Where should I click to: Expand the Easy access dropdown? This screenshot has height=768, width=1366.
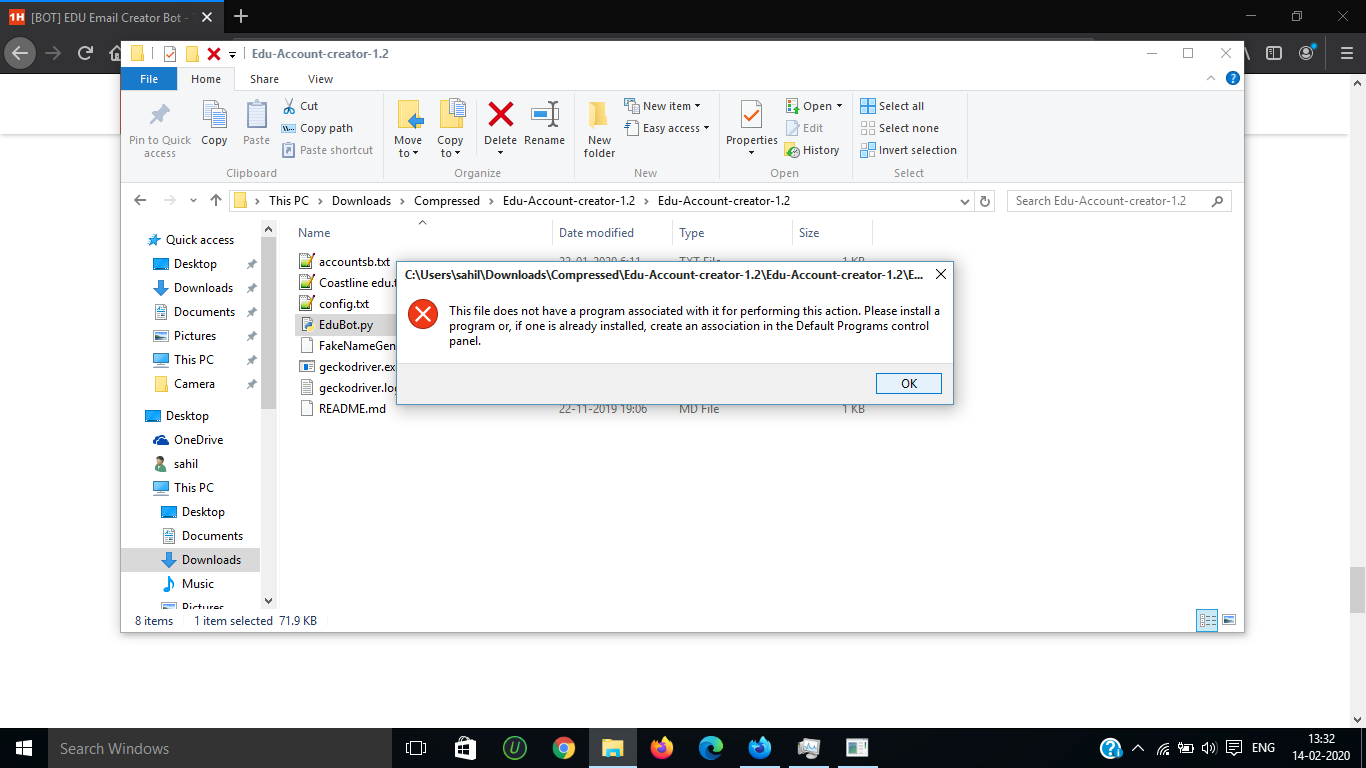706,128
